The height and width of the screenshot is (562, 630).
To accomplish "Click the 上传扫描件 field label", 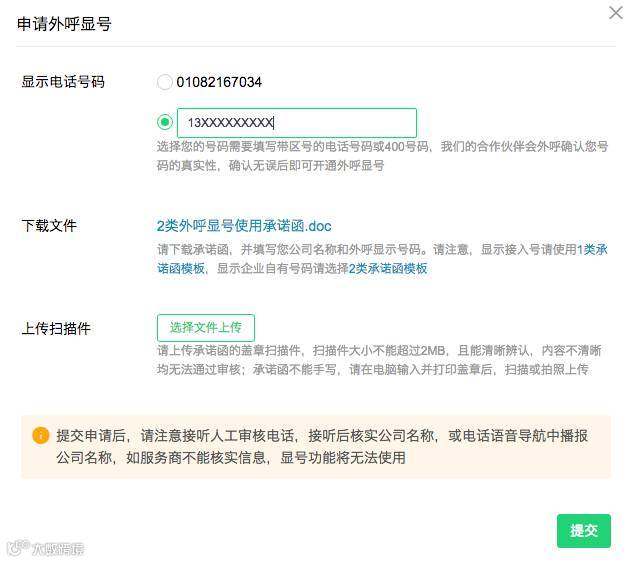I will point(56,328).
